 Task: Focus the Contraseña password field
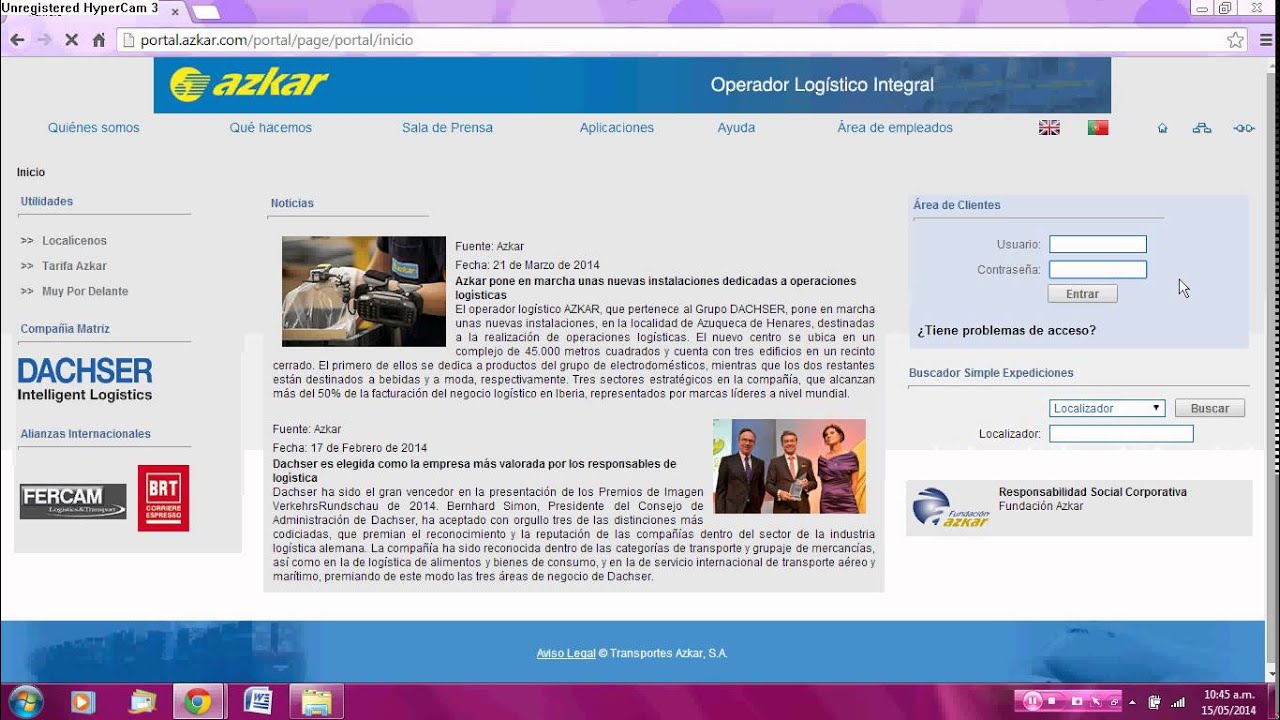coord(1098,269)
